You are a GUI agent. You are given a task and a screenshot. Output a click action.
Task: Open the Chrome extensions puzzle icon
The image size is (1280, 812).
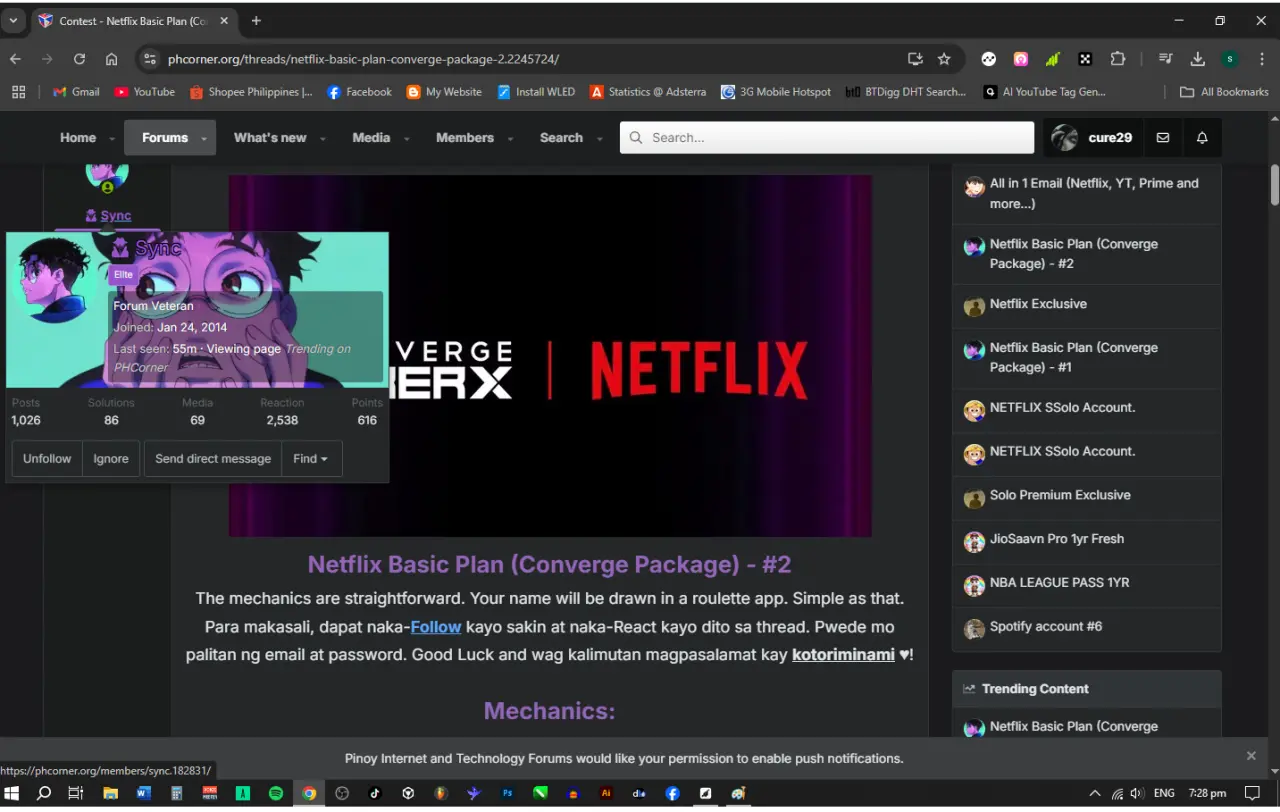click(1118, 59)
